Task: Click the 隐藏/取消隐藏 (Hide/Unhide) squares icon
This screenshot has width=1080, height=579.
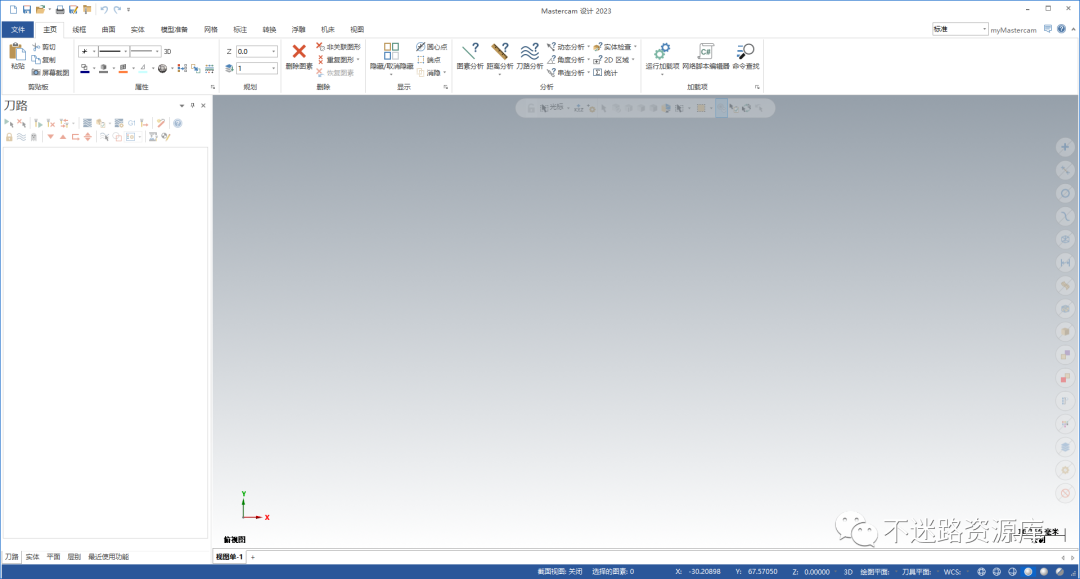Action: 391,52
